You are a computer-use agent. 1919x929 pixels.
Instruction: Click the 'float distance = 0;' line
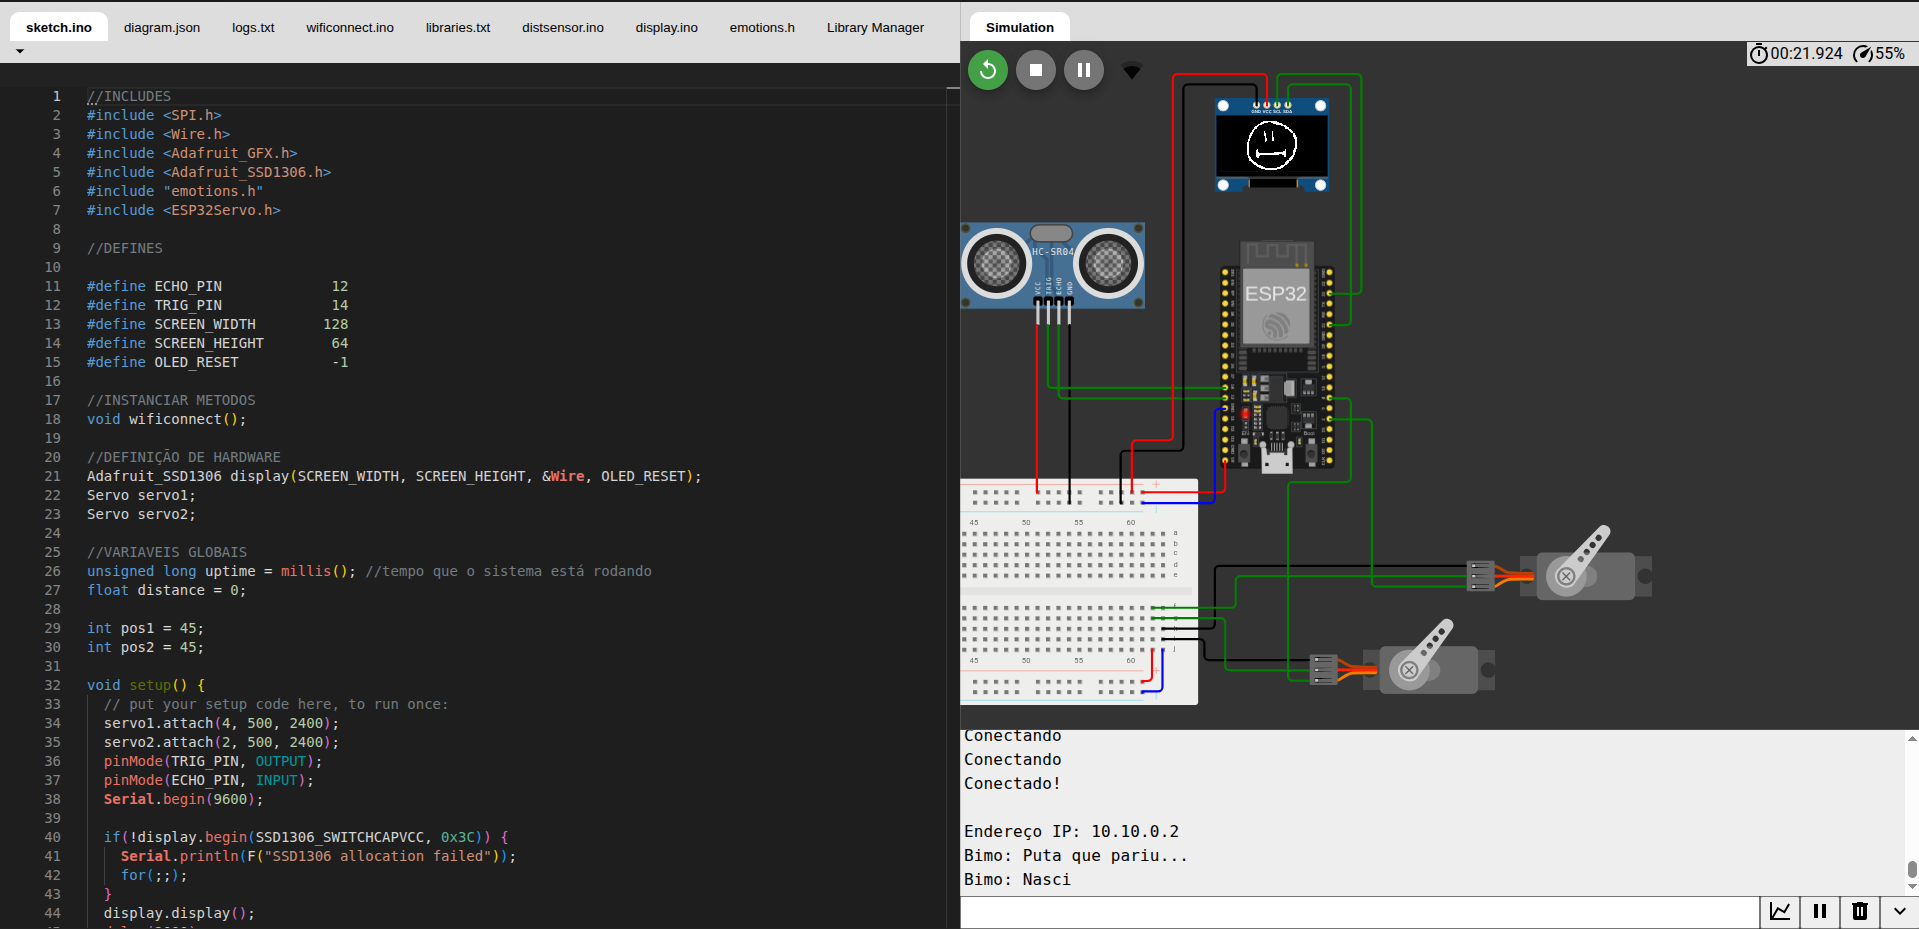point(166,590)
